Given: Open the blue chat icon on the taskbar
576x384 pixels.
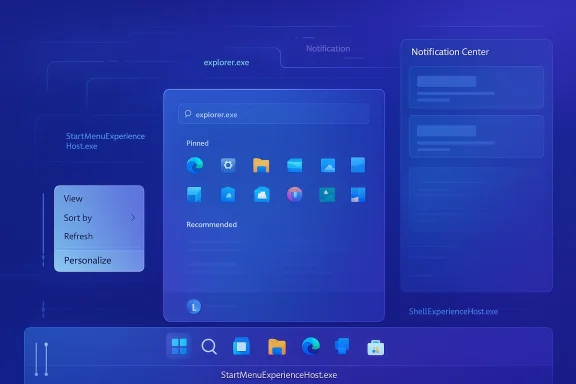Looking at the screenshot, I should (x=342, y=346).
